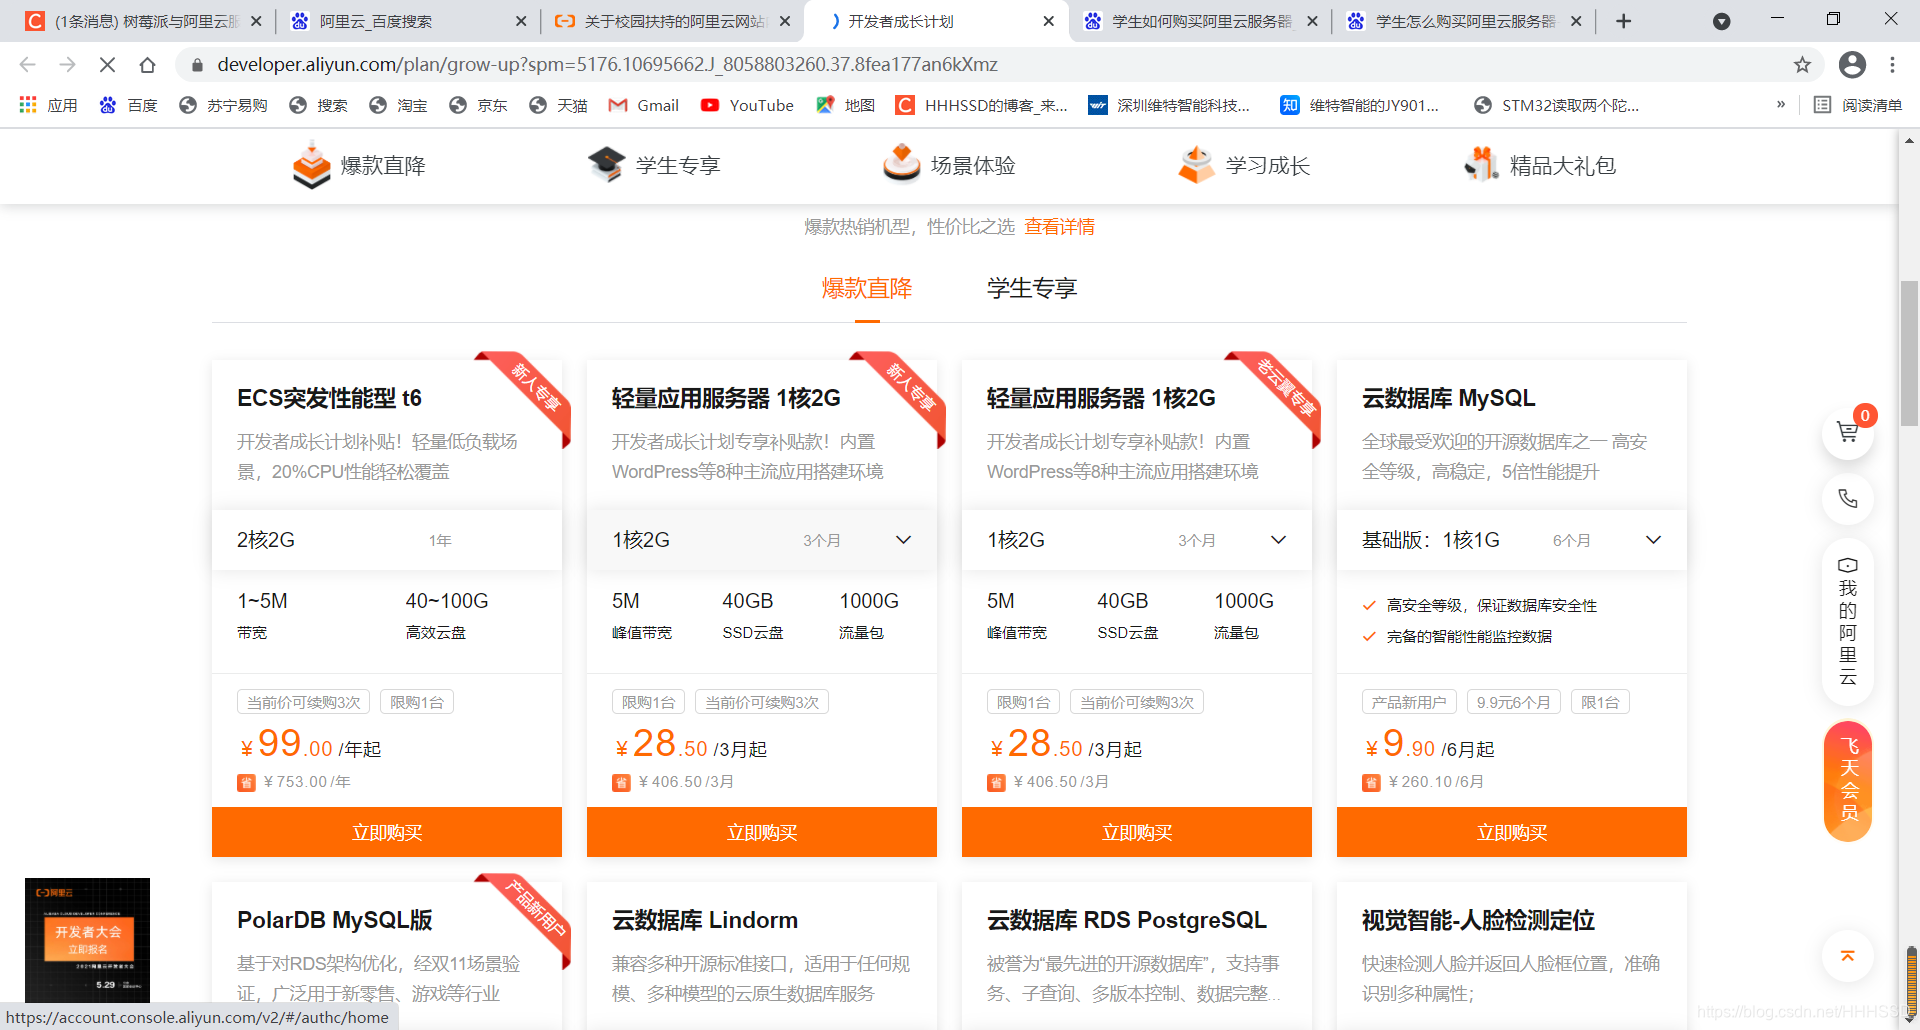
Task: Jump to the 爆款直降 nav section
Action: tap(359, 165)
